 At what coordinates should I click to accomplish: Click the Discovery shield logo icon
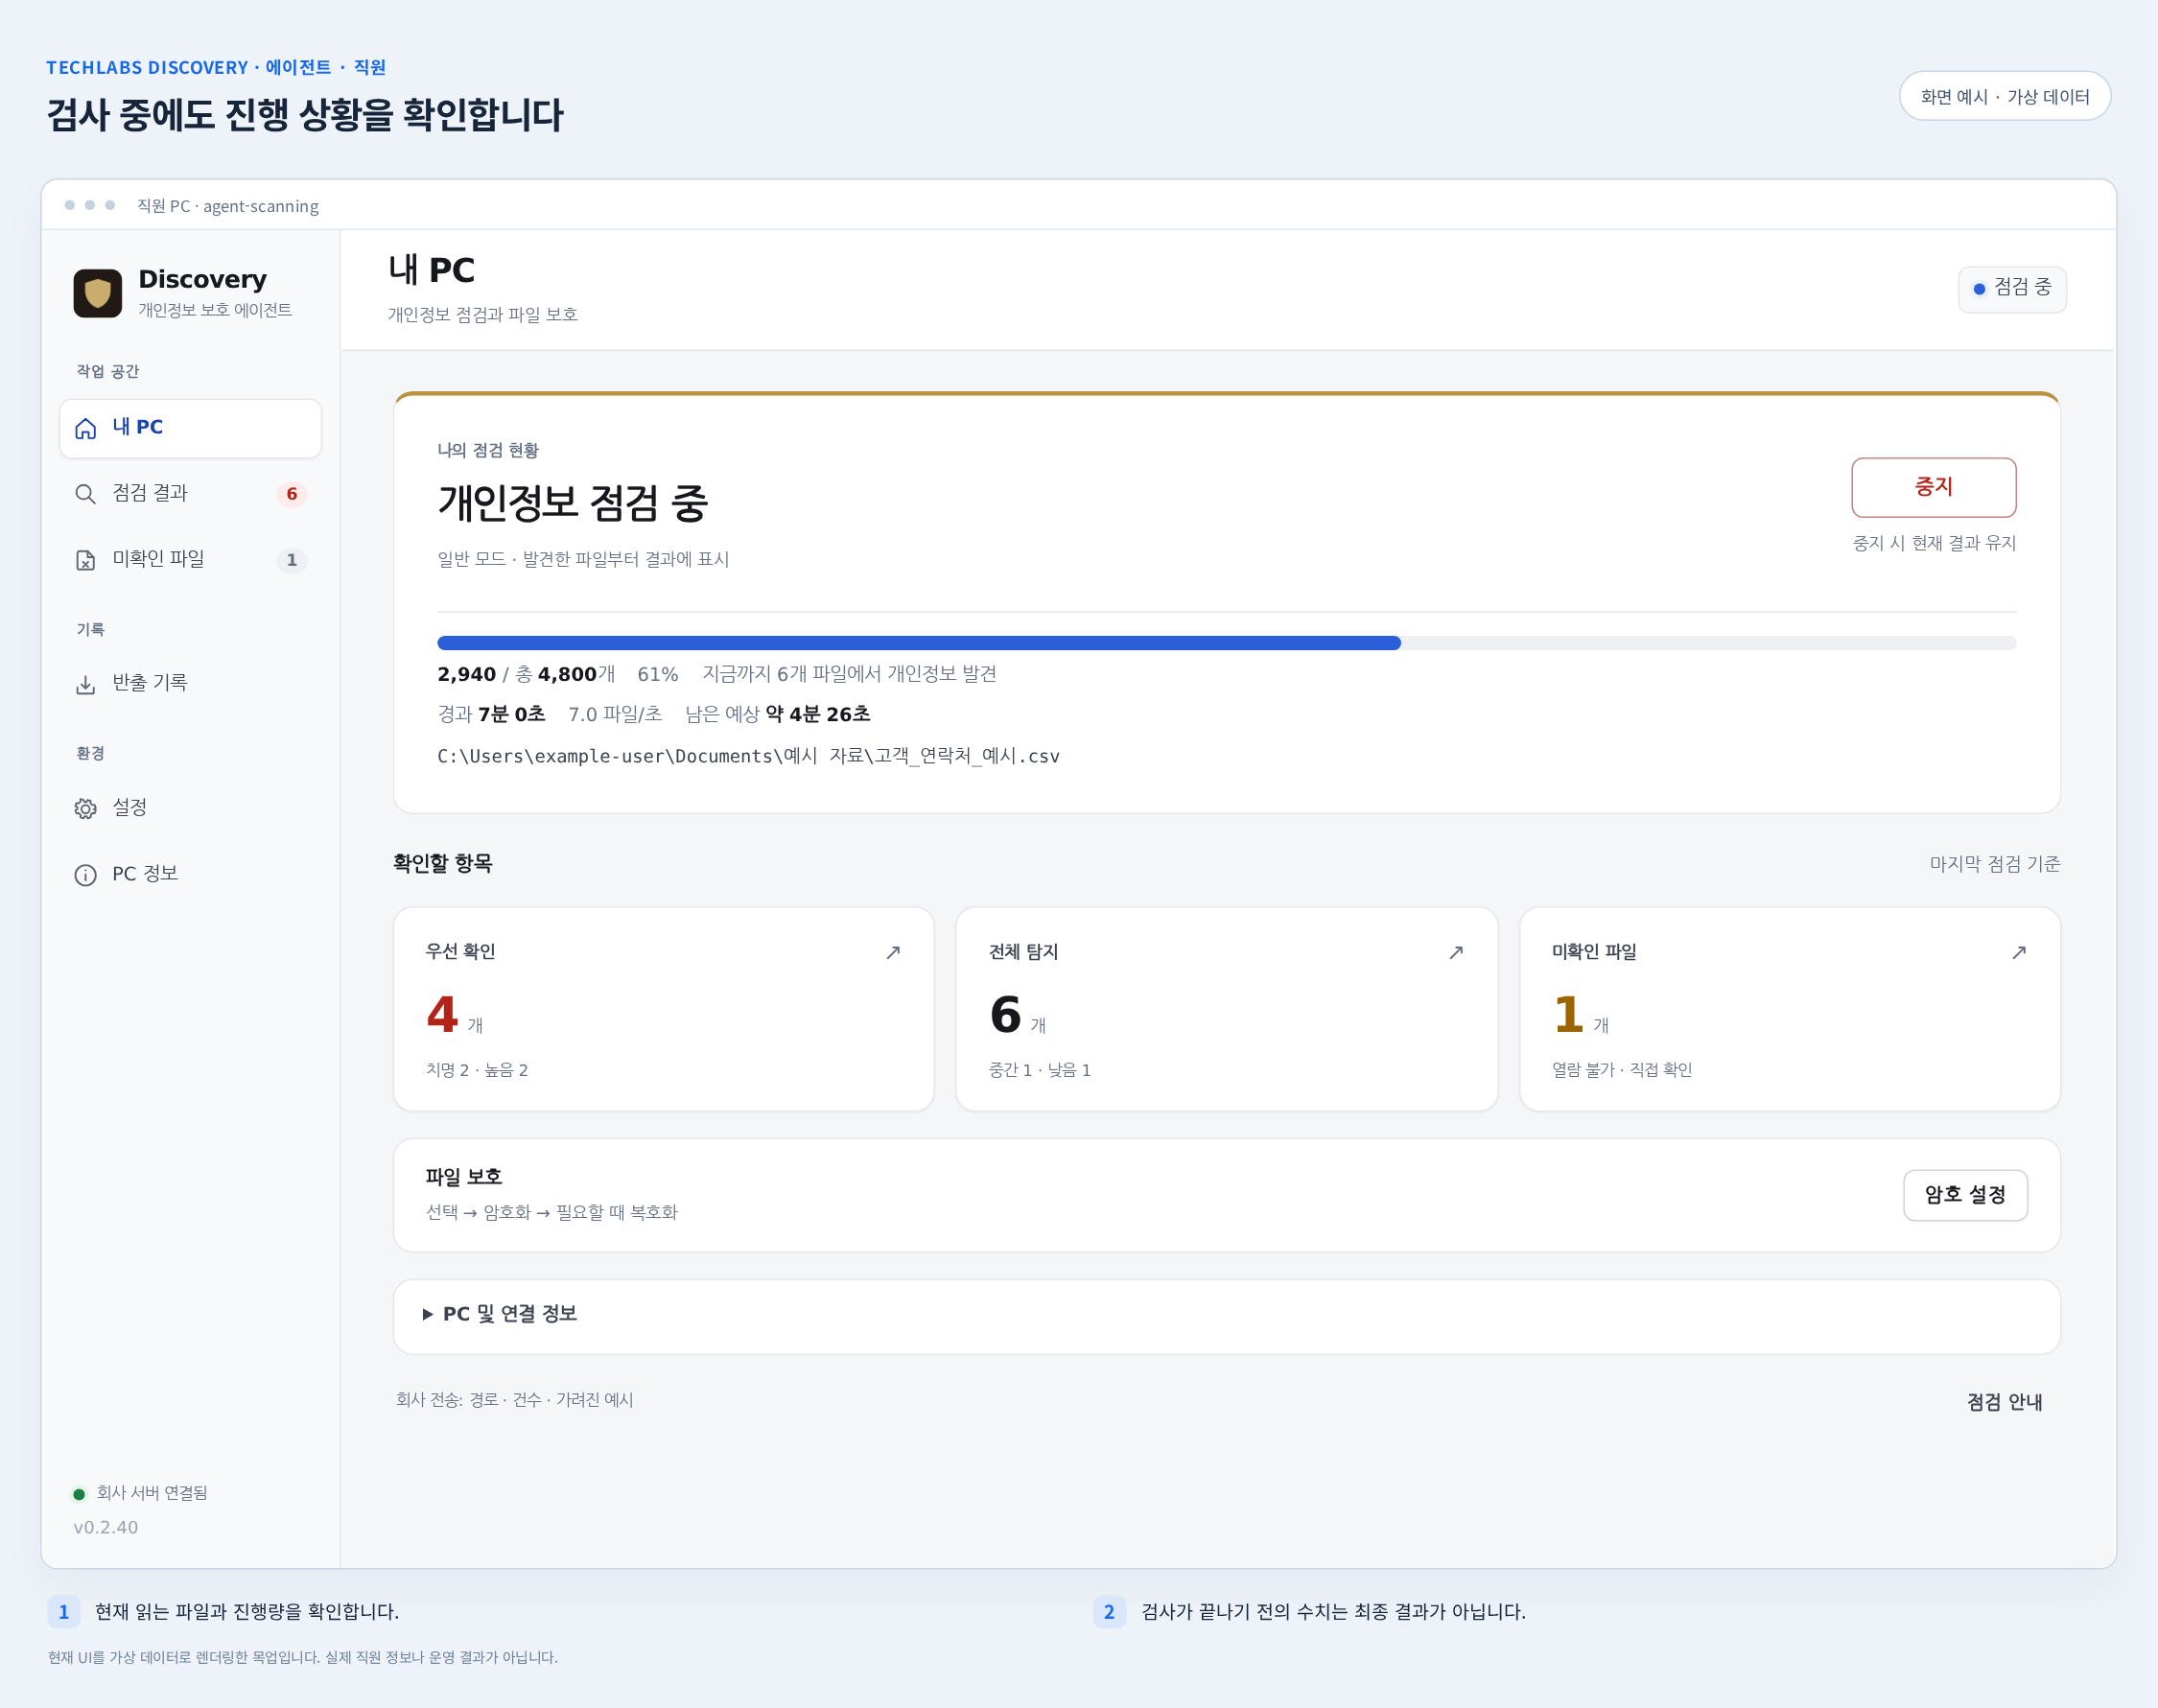coord(98,293)
